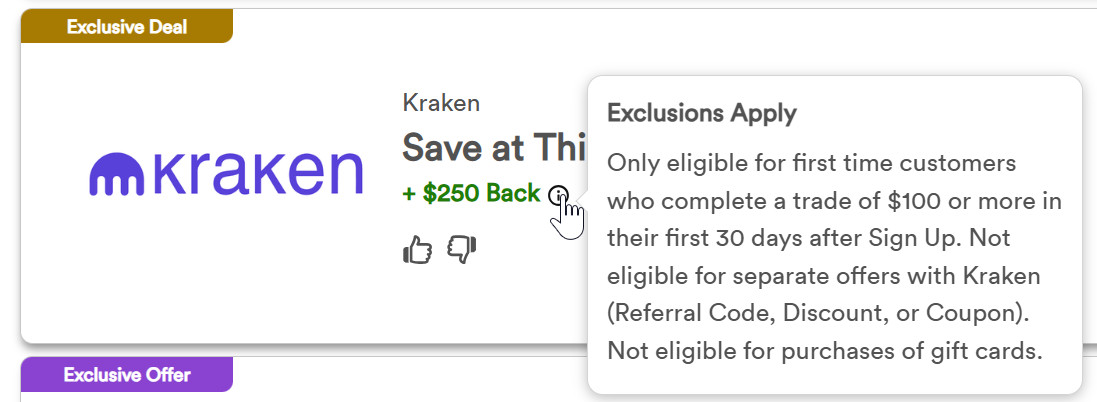
Task: Click the green "+ $250 Back" text
Action: pyautogui.click(x=471, y=194)
